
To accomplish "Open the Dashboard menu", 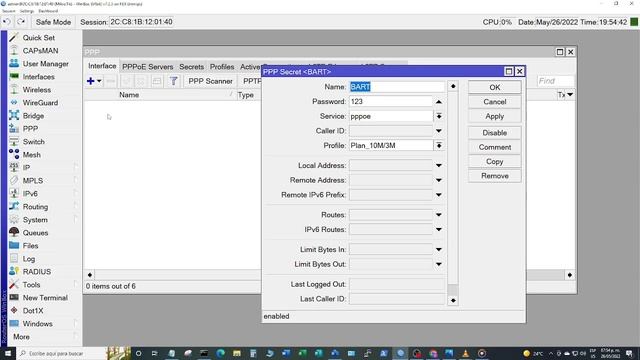I will click(x=48, y=11).
